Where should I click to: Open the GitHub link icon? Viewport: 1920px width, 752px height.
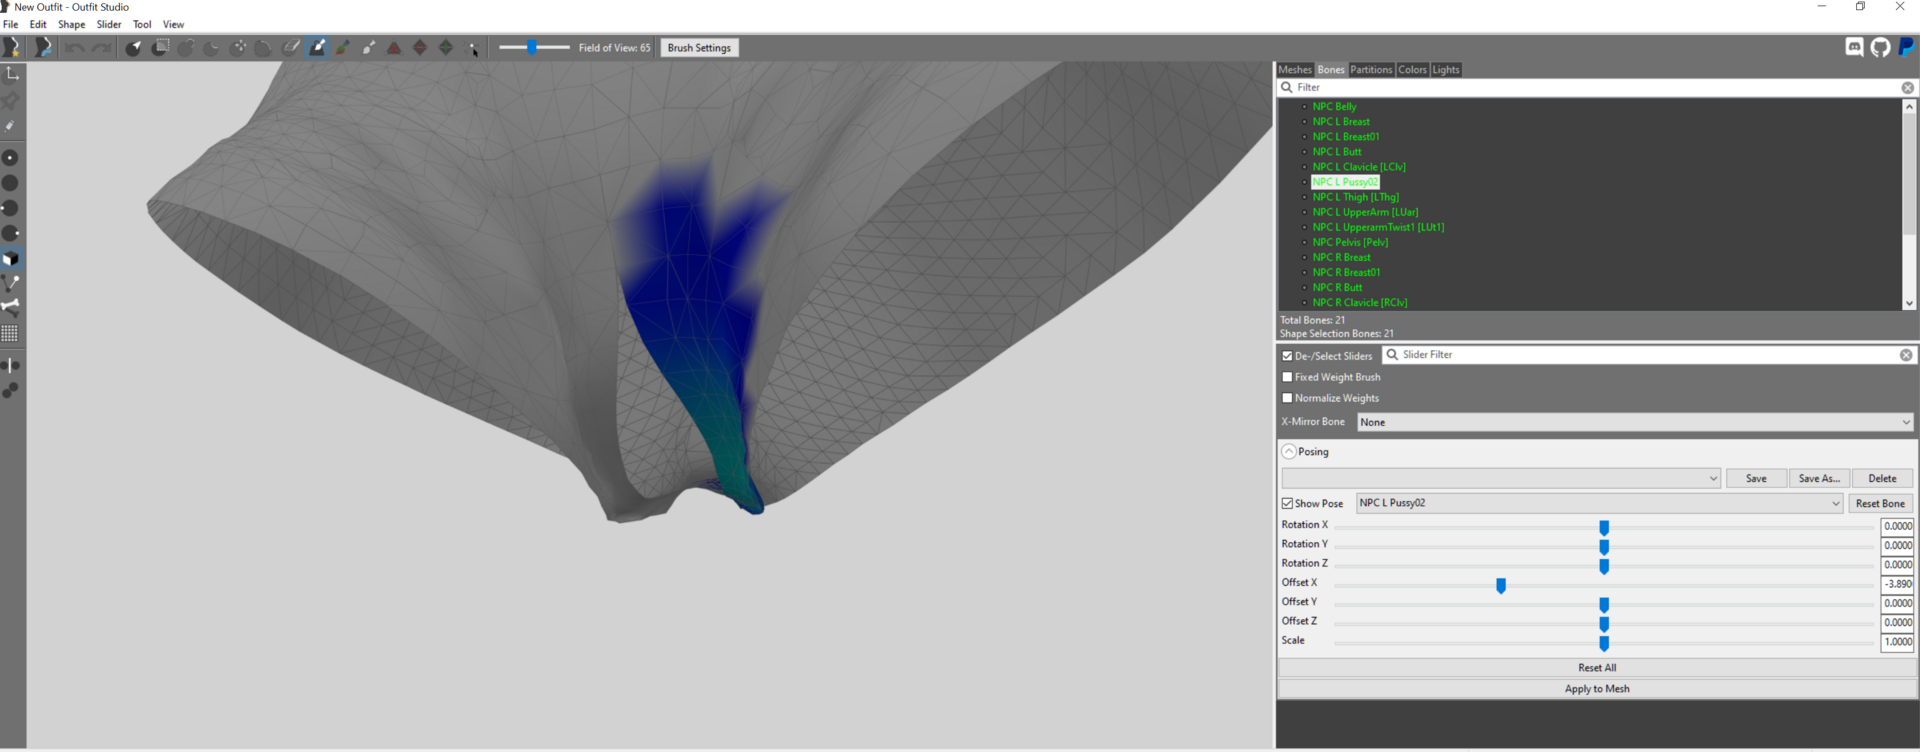point(1880,47)
